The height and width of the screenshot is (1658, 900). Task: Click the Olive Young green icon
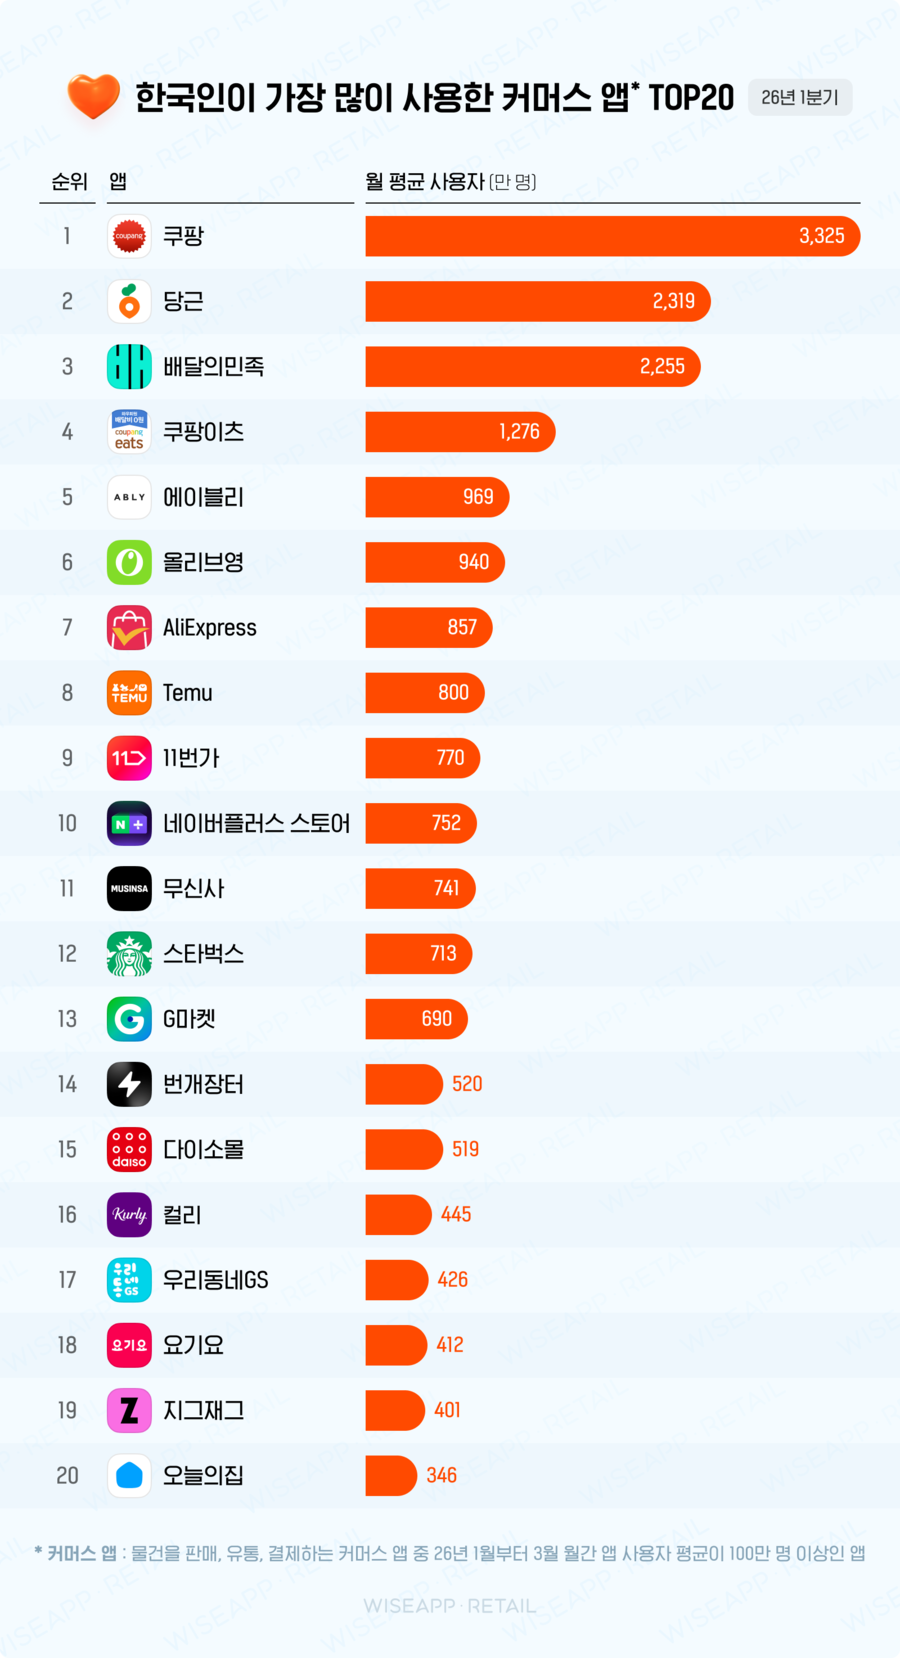pyautogui.click(x=129, y=562)
